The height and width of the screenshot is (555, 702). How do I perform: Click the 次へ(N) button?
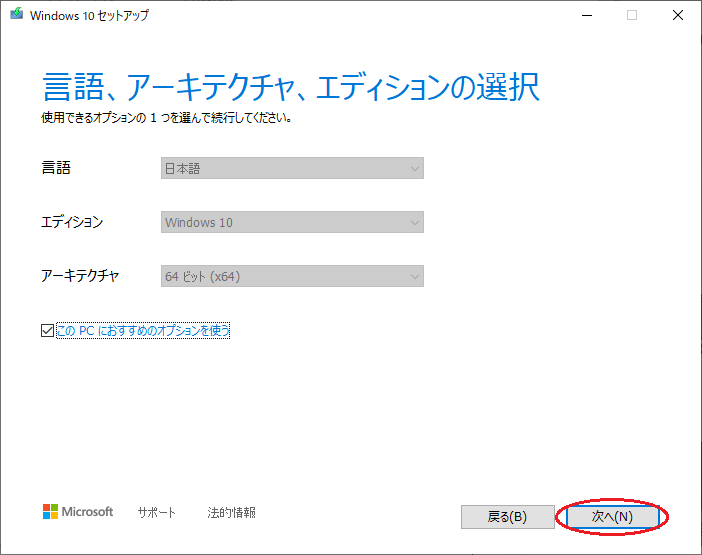click(612, 517)
